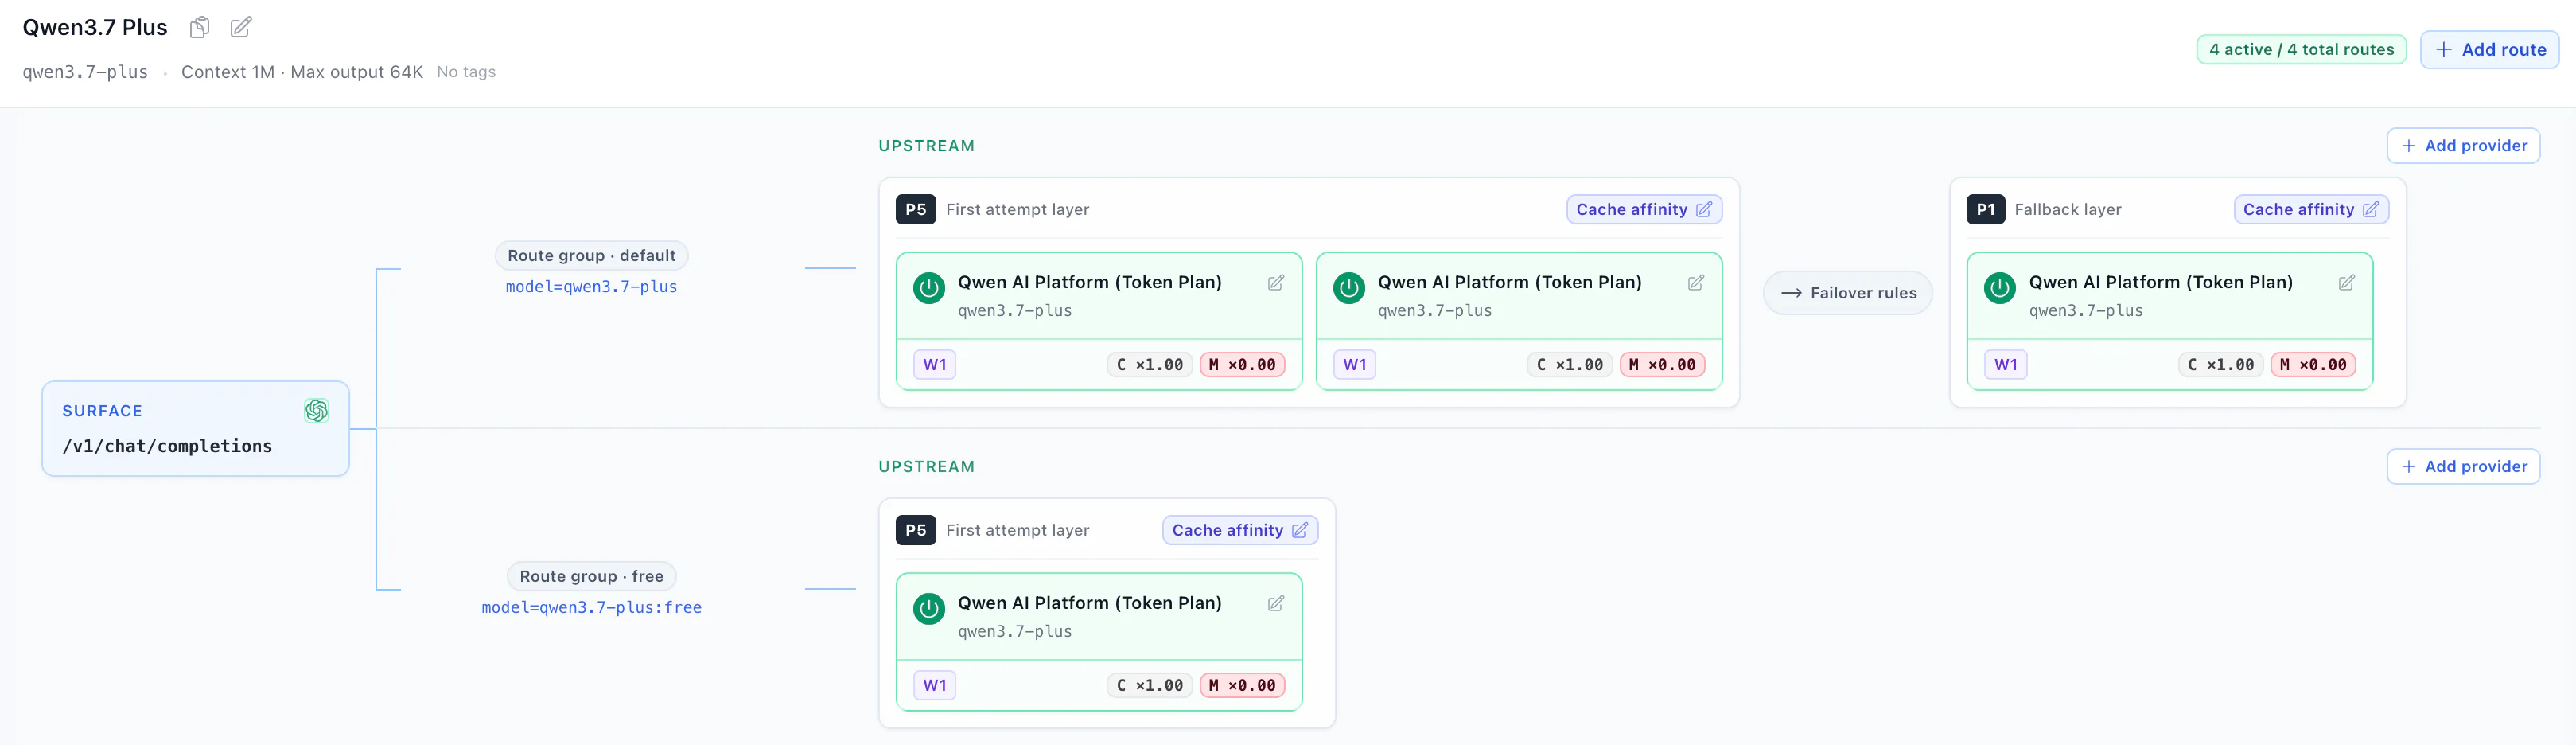Select the /v1/chat/completions surface path

coord(167,447)
